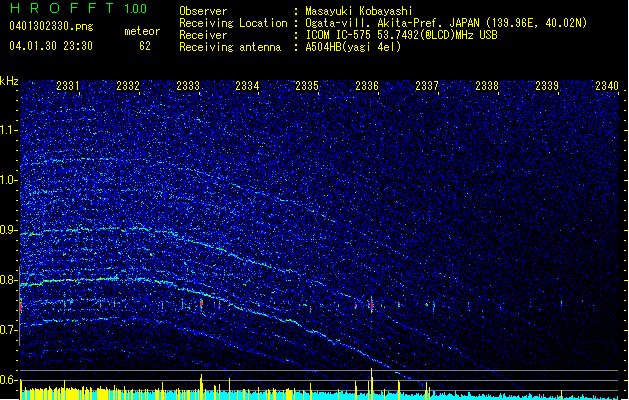
Task: Click the tallest yellow spike under 2336 in the bottom graph
Action: tap(371, 384)
